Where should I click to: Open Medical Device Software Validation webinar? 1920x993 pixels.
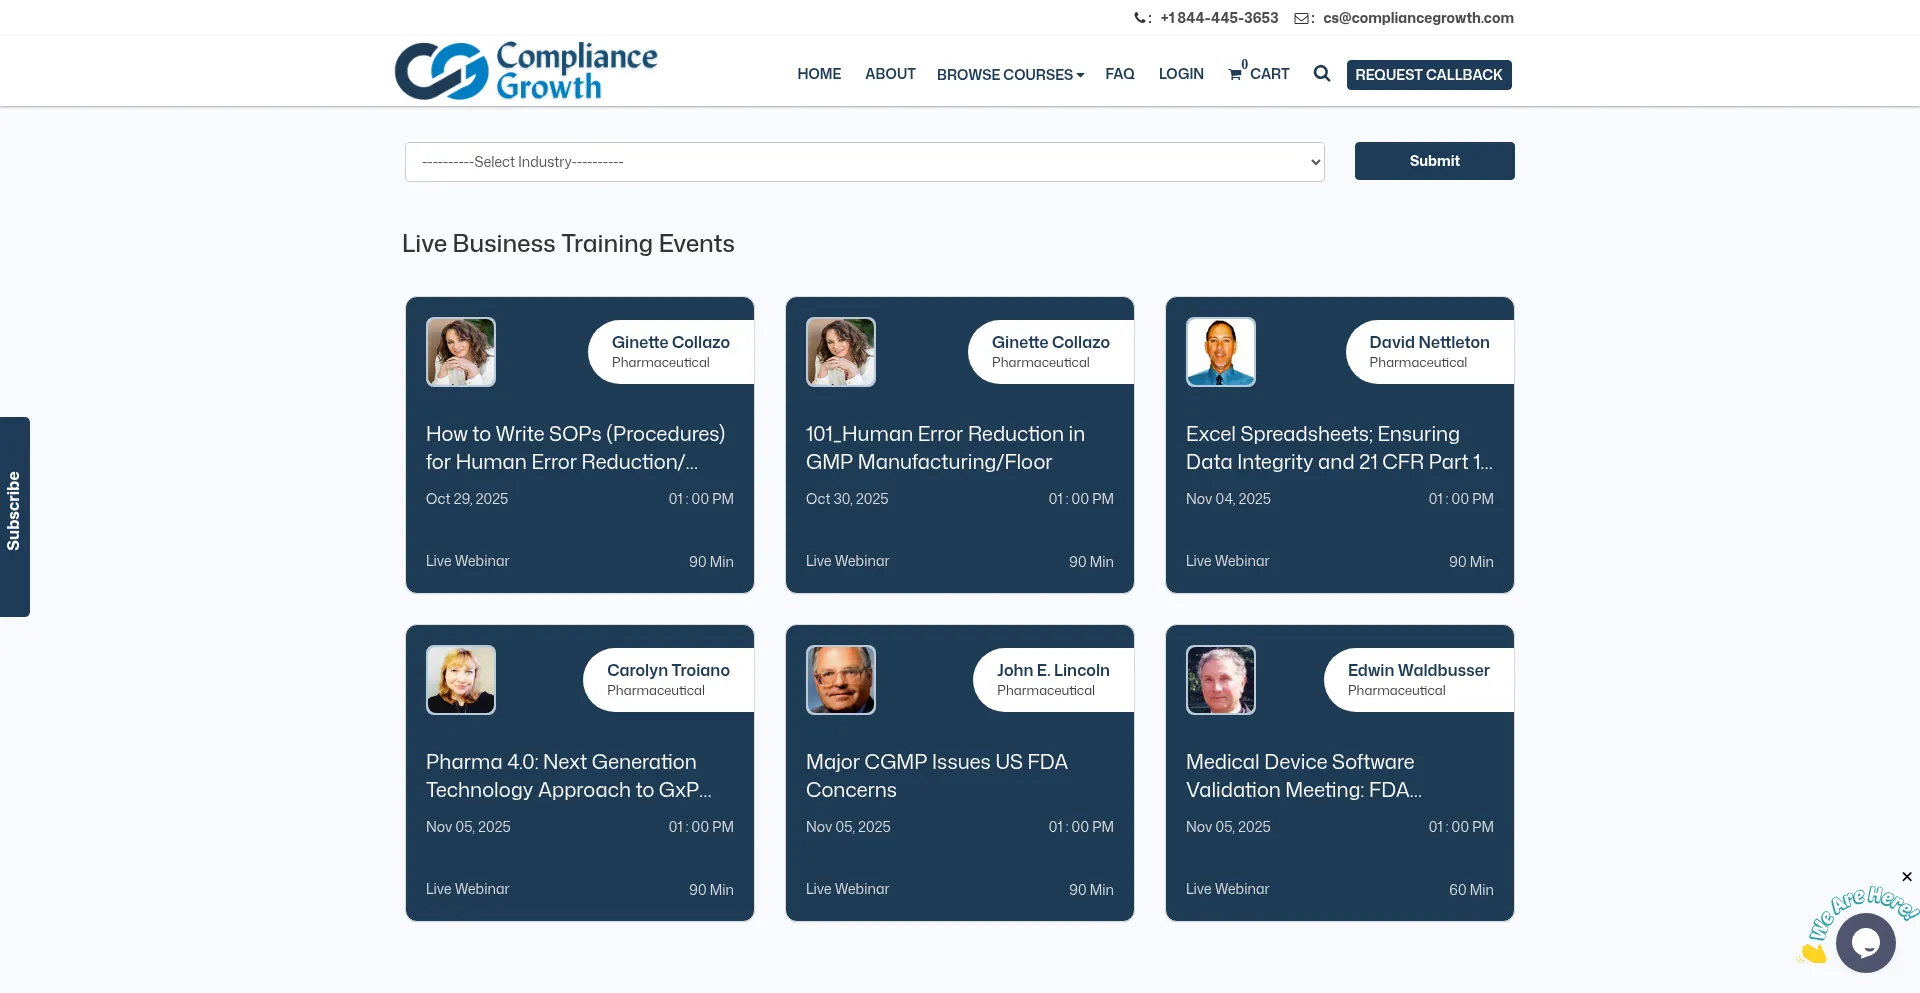pyautogui.click(x=1302, y=776)
